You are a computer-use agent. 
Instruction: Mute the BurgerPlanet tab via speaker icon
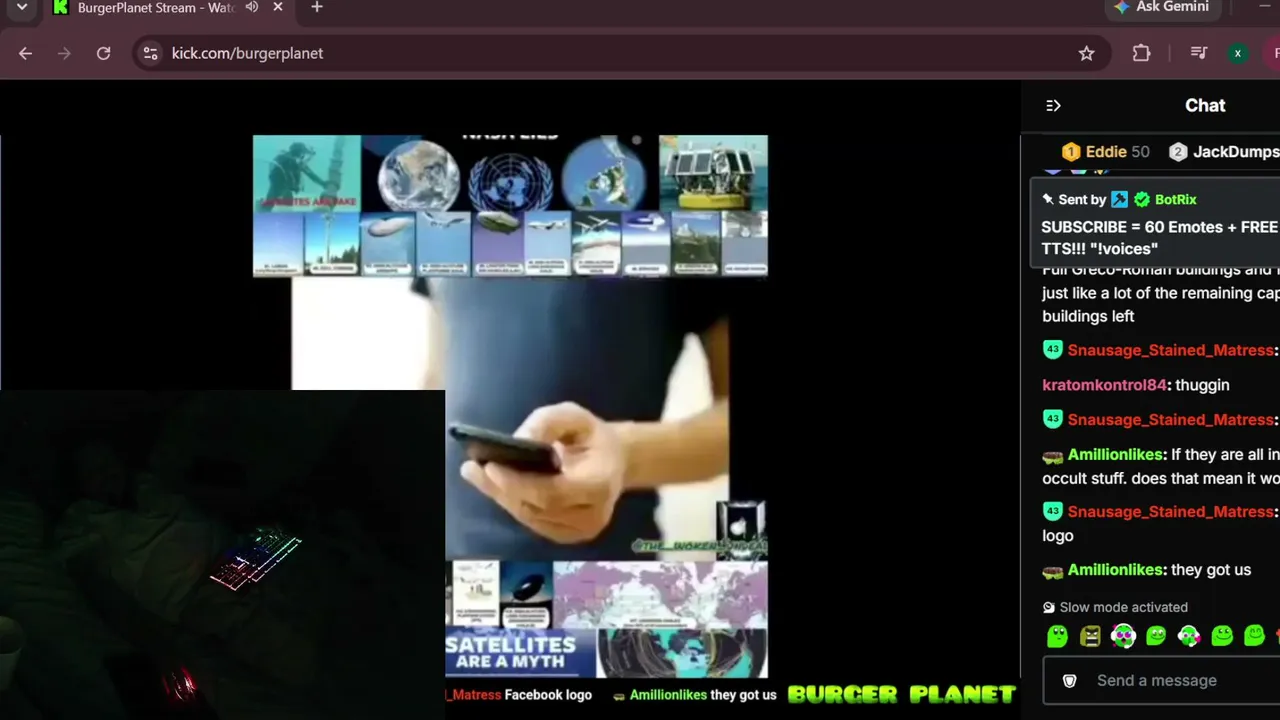(252, 7)
